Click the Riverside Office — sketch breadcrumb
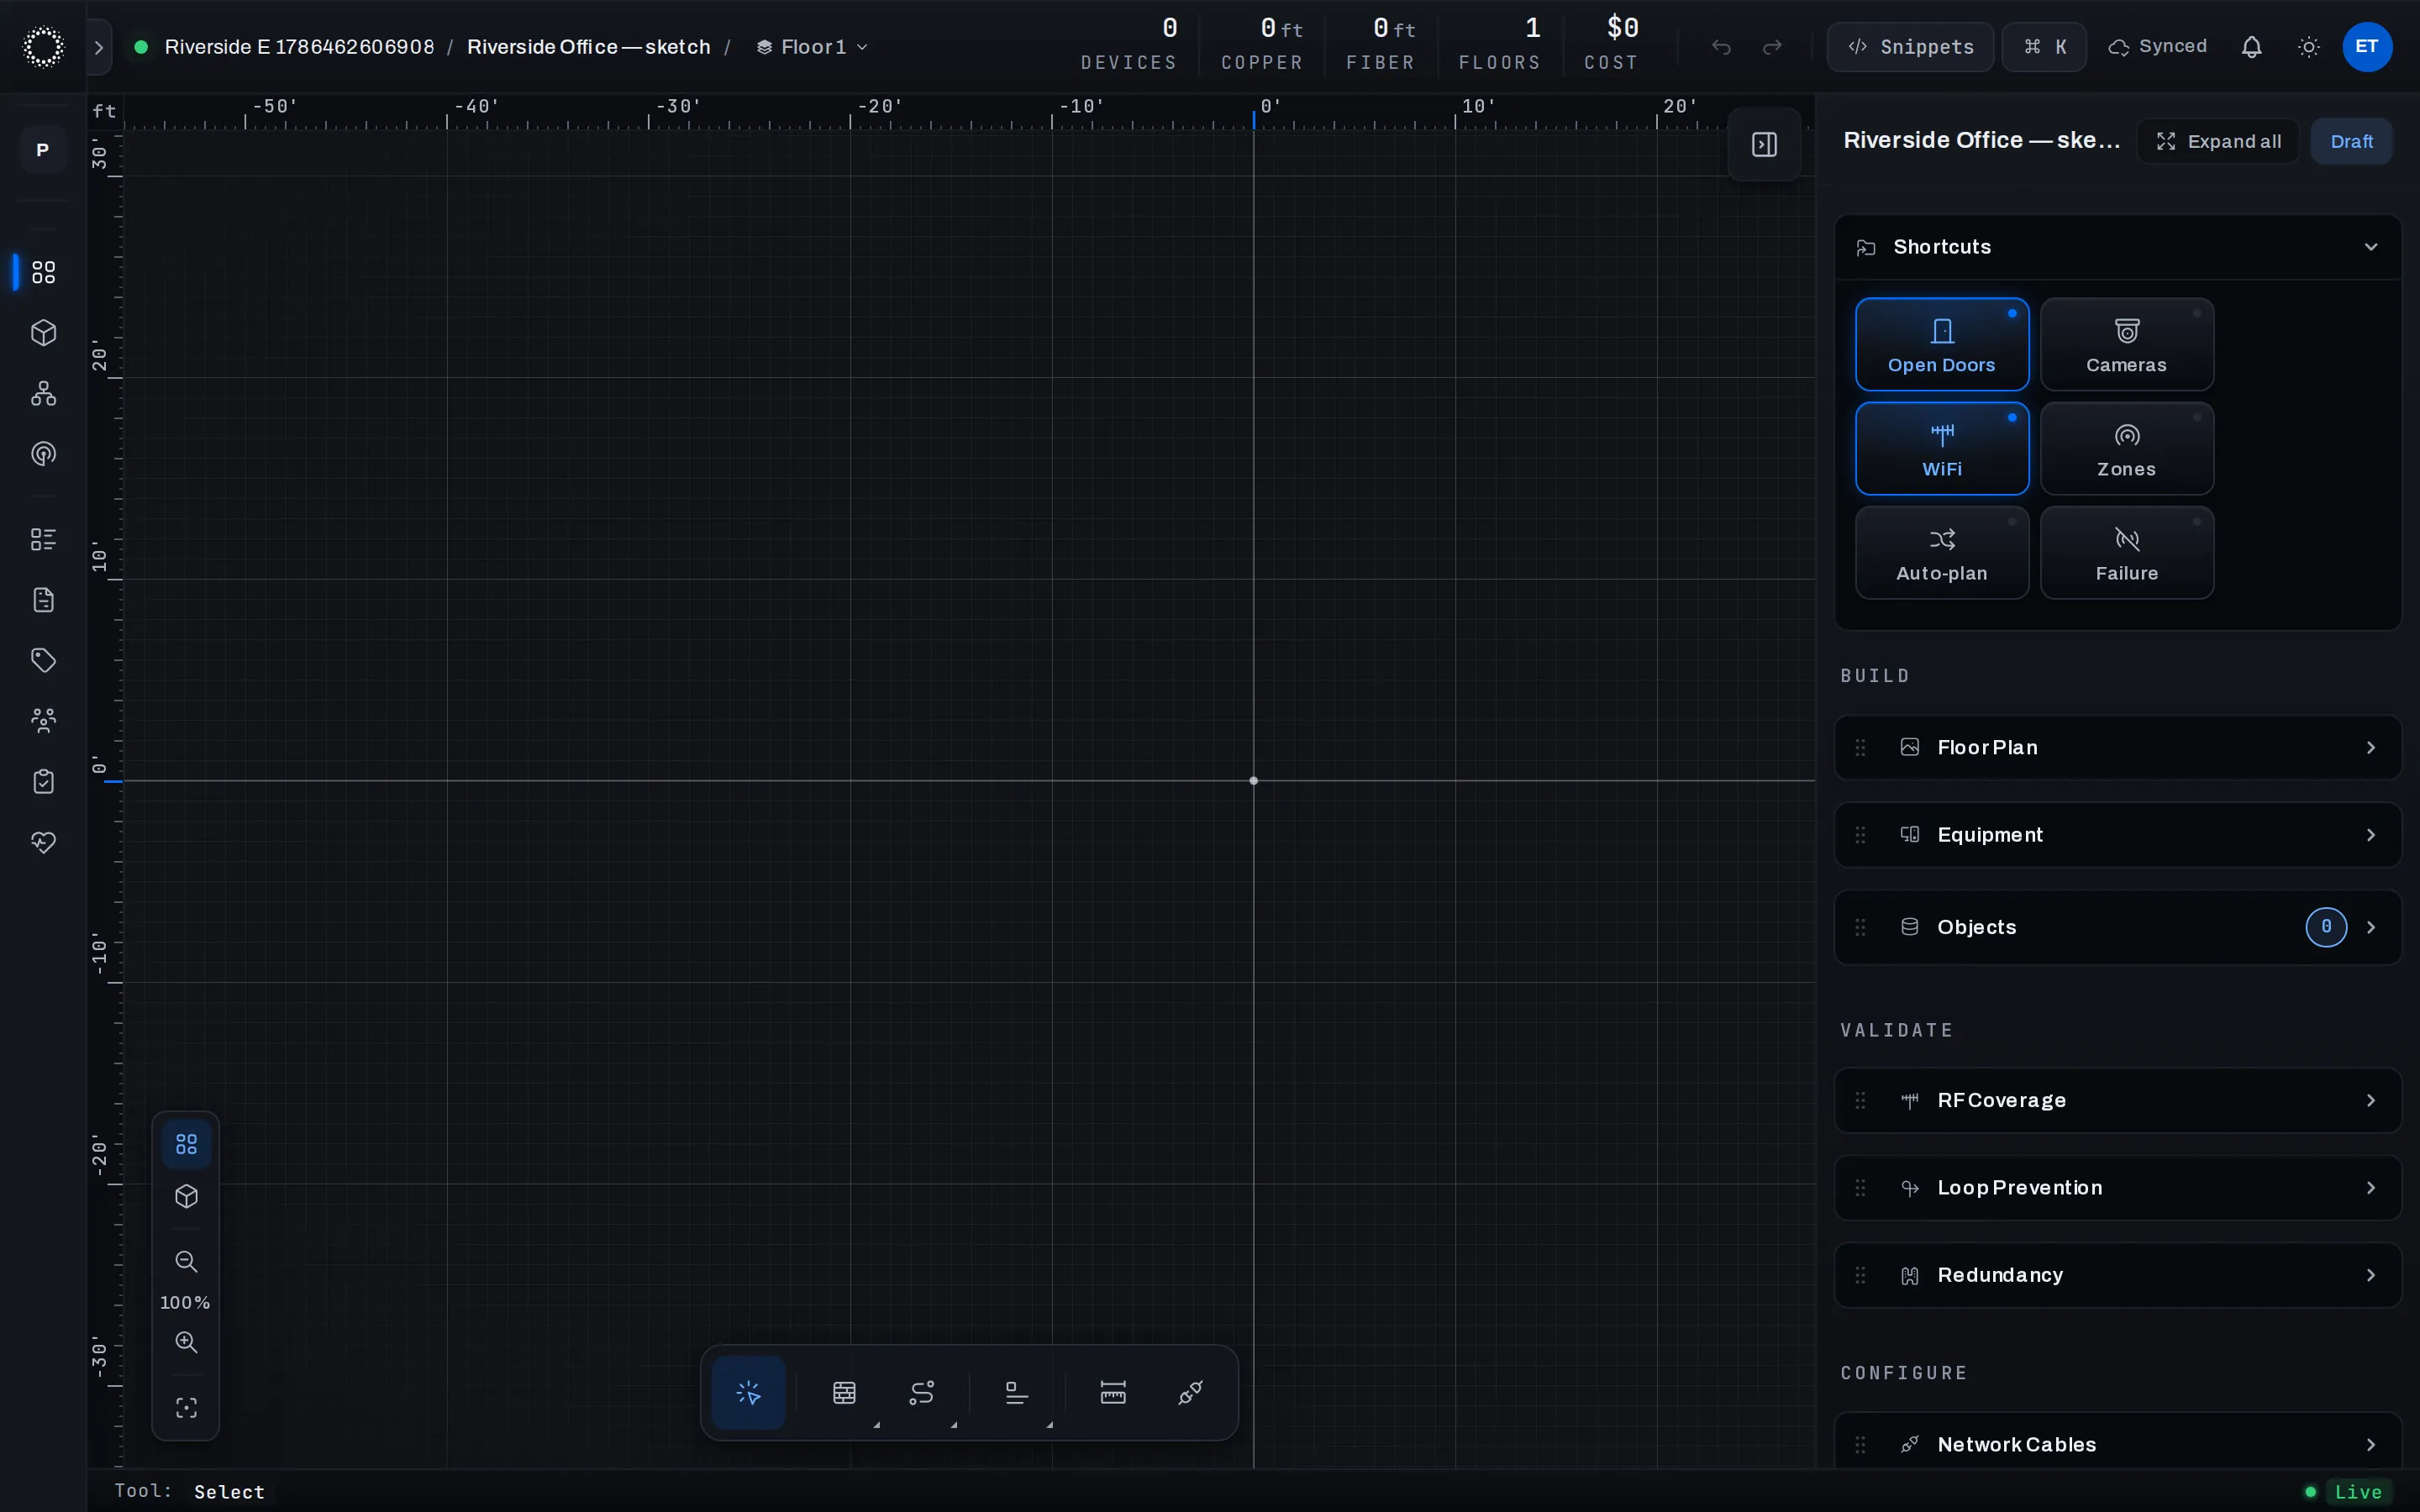Image resolution: width=2420 pixels, height=1512 pixels. click(x=588, y=47)
